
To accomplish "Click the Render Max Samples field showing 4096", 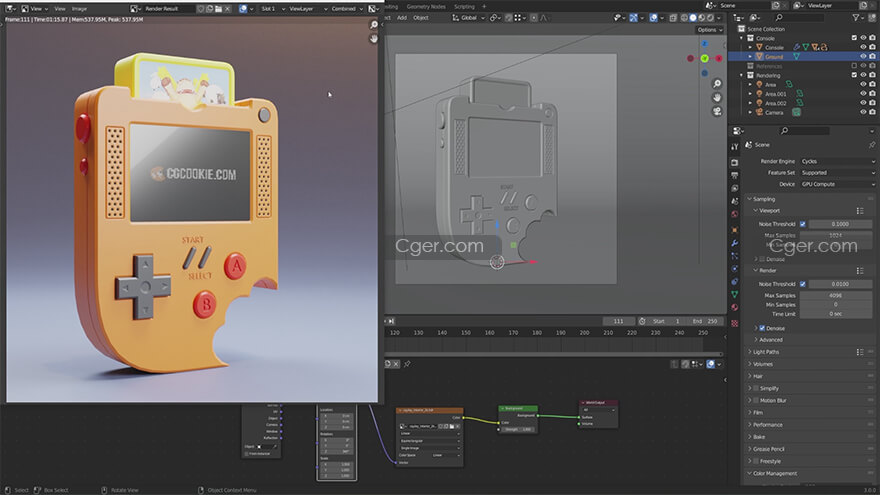I will (x=836, y=295).
